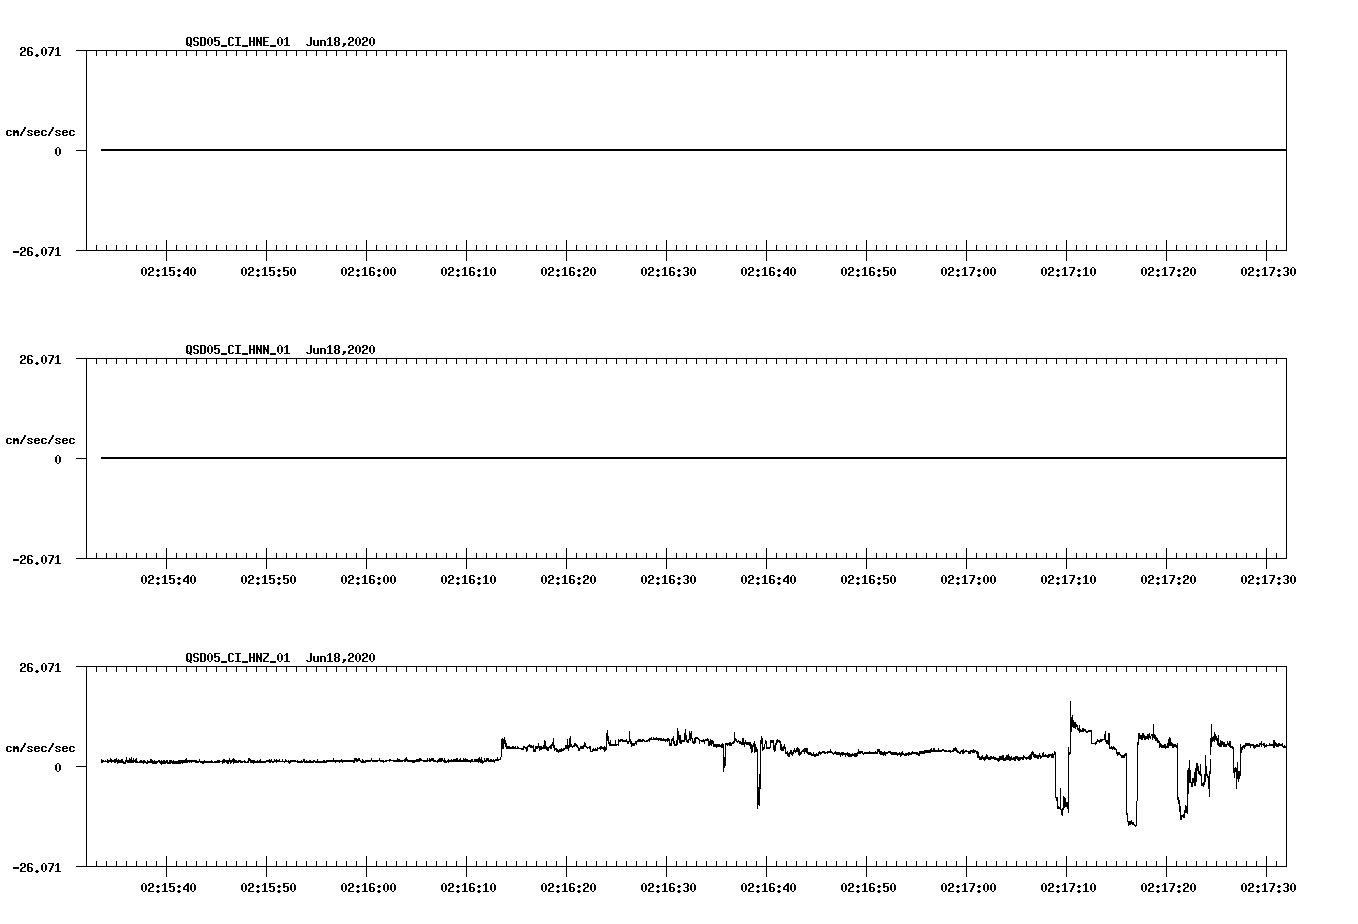
Task: Click 02:17:20 time label under HNZ plot
Action: (x=1168, y=888)
